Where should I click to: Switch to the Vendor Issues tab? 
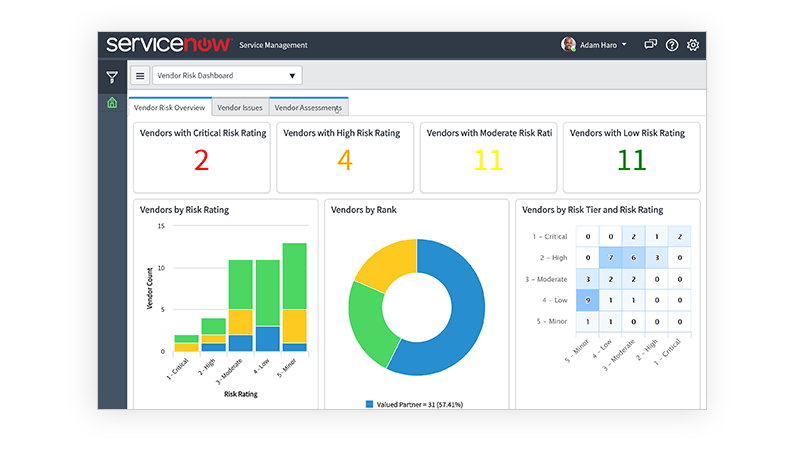240,107
